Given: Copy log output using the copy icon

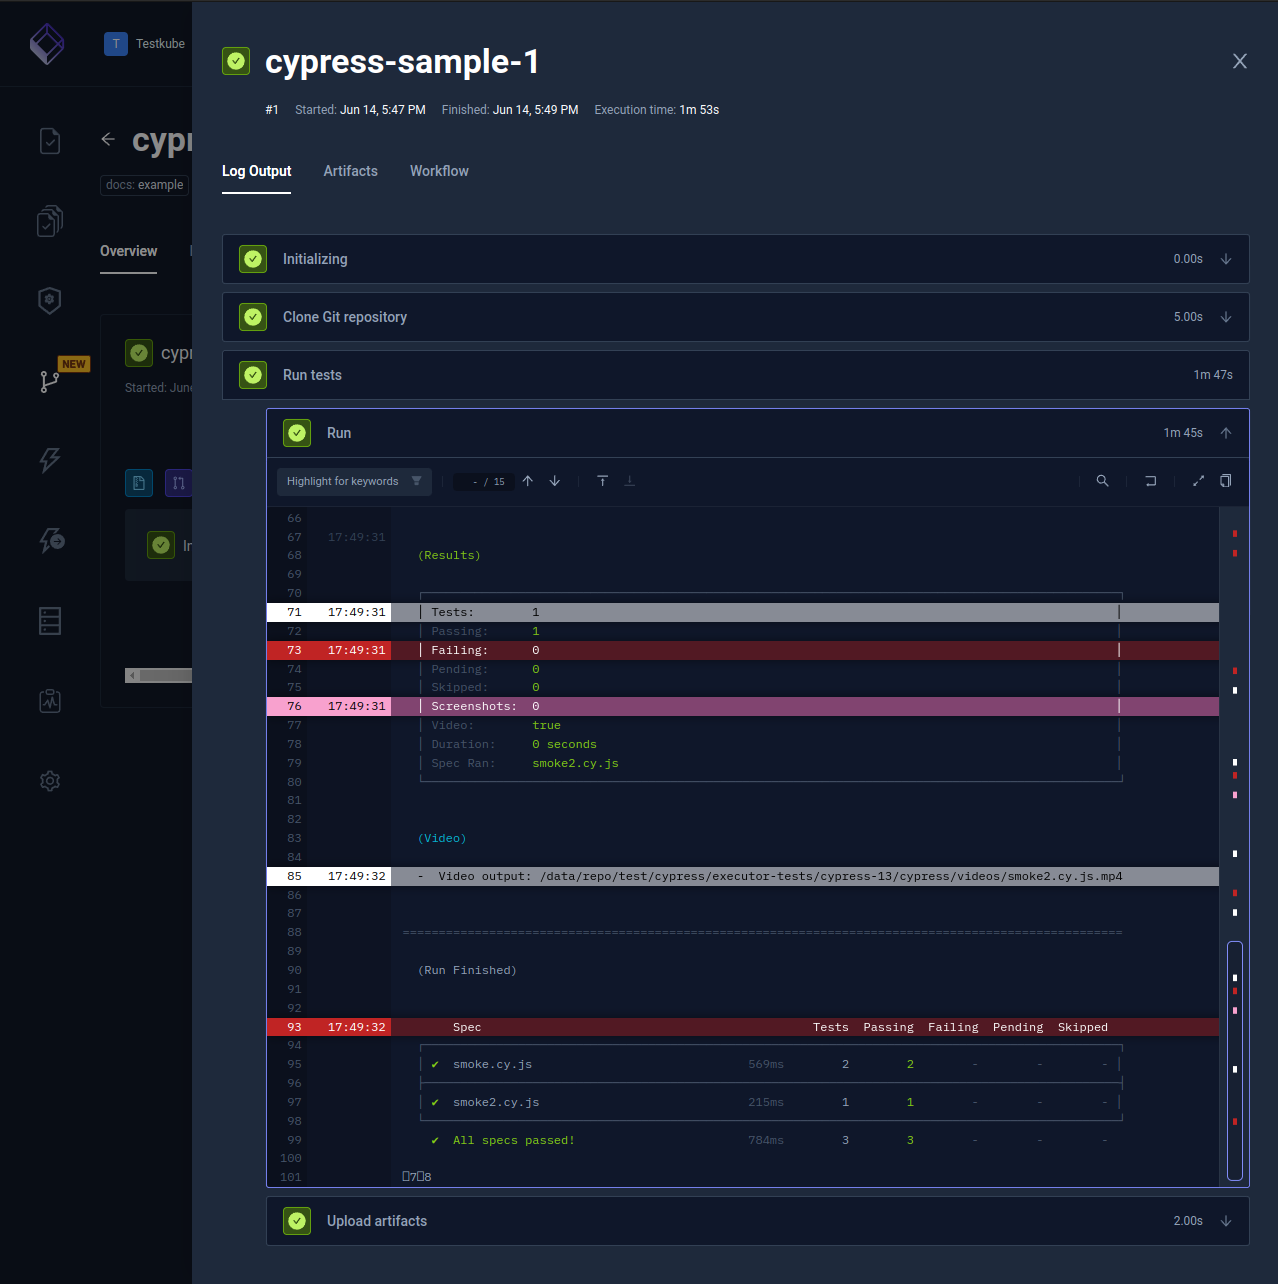Looking at the screenshot, I should pos(1226,481).
